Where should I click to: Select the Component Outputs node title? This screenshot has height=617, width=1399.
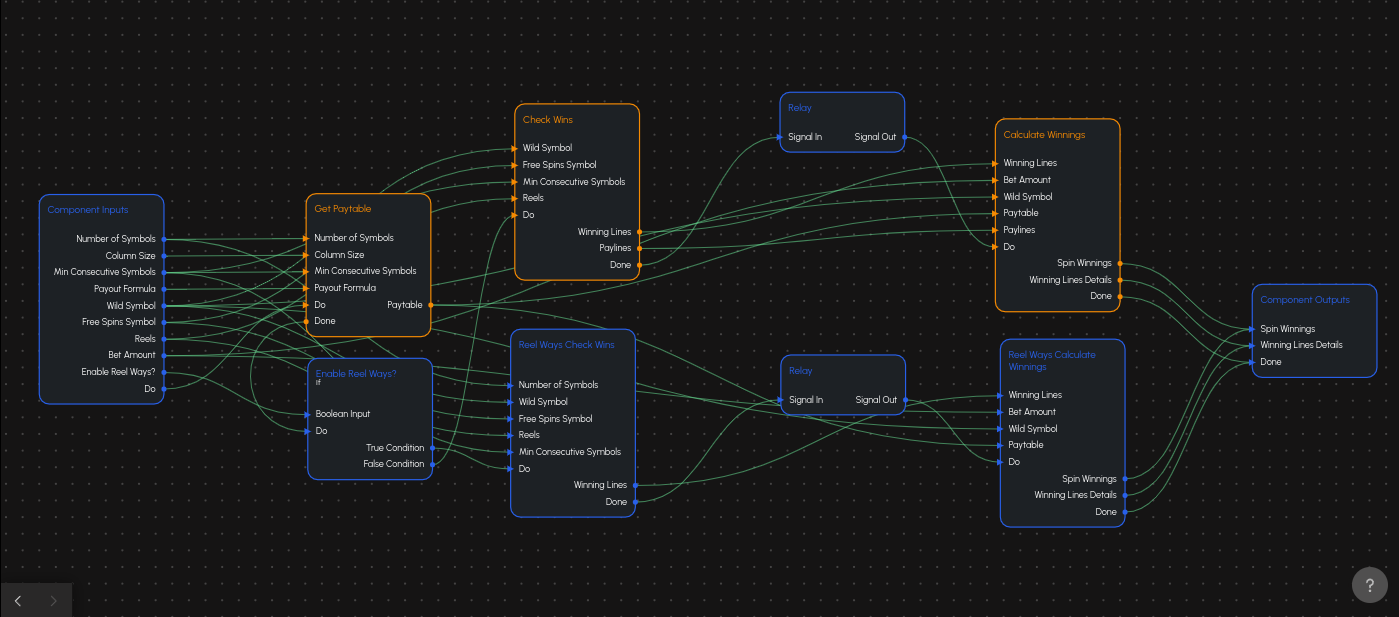pos(1304,300)
